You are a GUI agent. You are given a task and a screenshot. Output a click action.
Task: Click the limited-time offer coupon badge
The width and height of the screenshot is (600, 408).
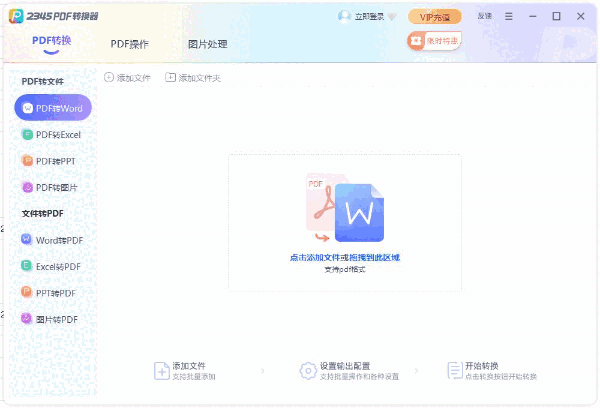tap(434, 41)
